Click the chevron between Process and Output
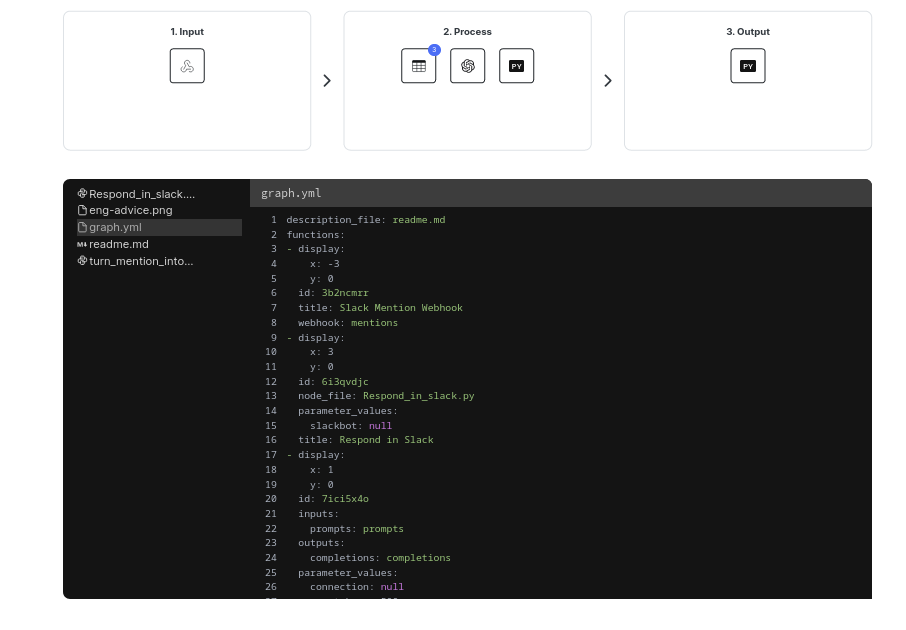The image size is (906, 630). pyautogui.click(x=608, y=80)
